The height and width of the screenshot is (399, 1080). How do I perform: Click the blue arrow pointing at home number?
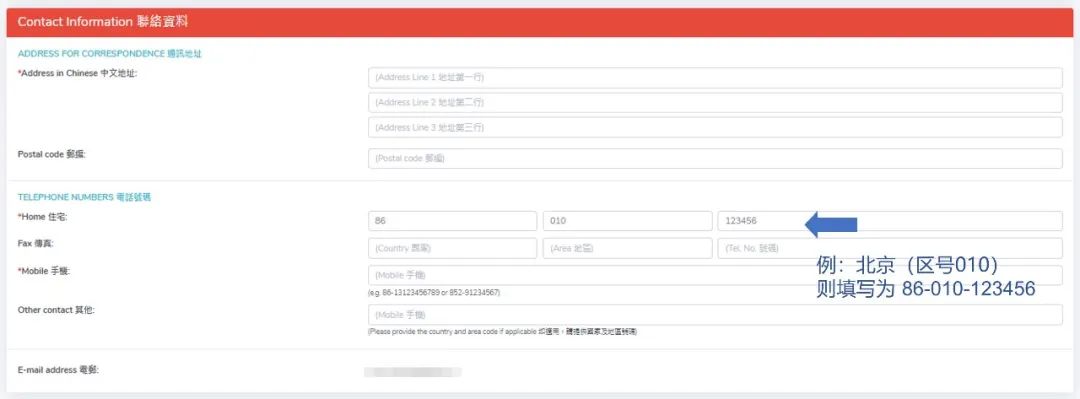pos(831,224)
